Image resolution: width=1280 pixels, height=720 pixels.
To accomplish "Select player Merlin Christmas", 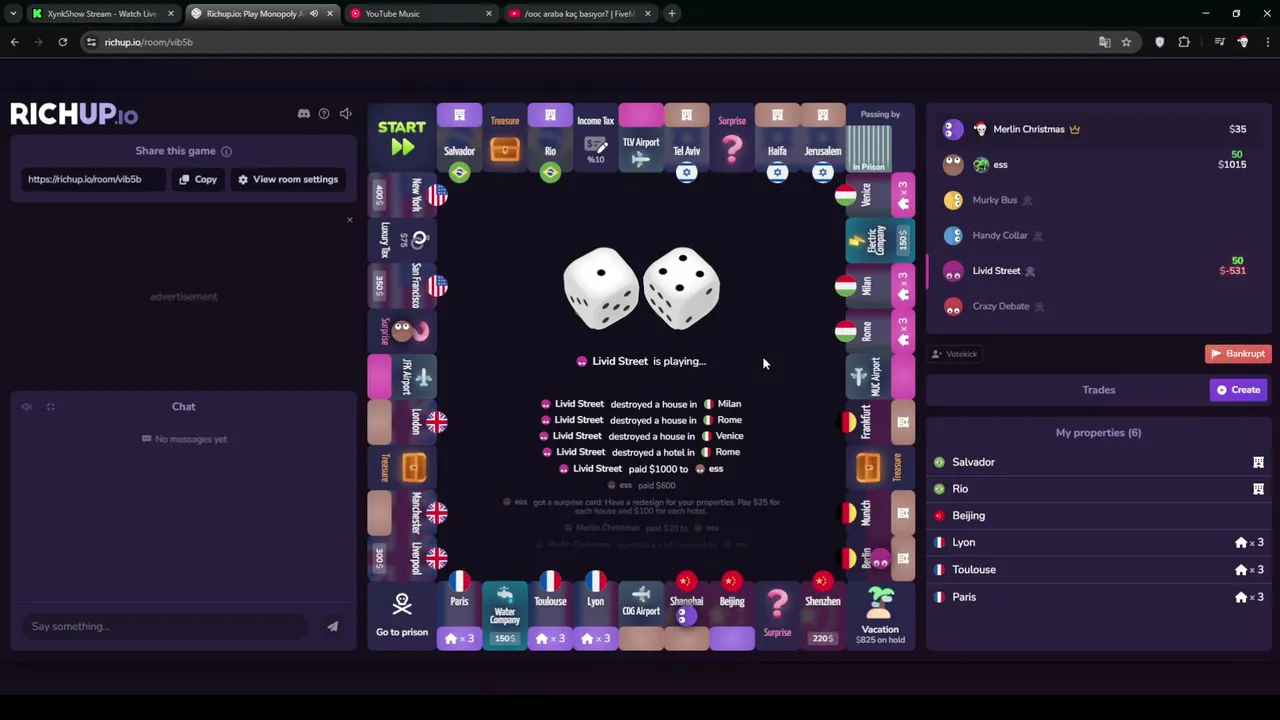I will [x=1098, y=129].
